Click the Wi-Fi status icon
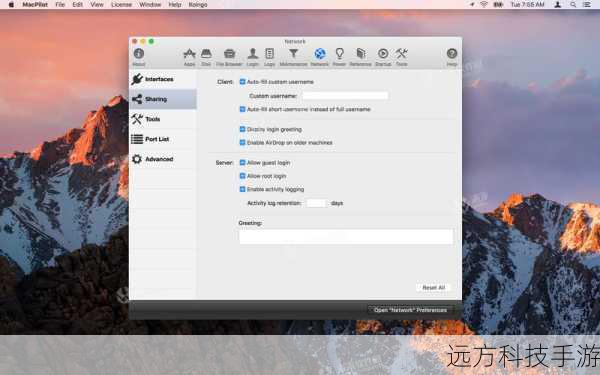This screenshot has width=600, height=375. click(484, 5)
